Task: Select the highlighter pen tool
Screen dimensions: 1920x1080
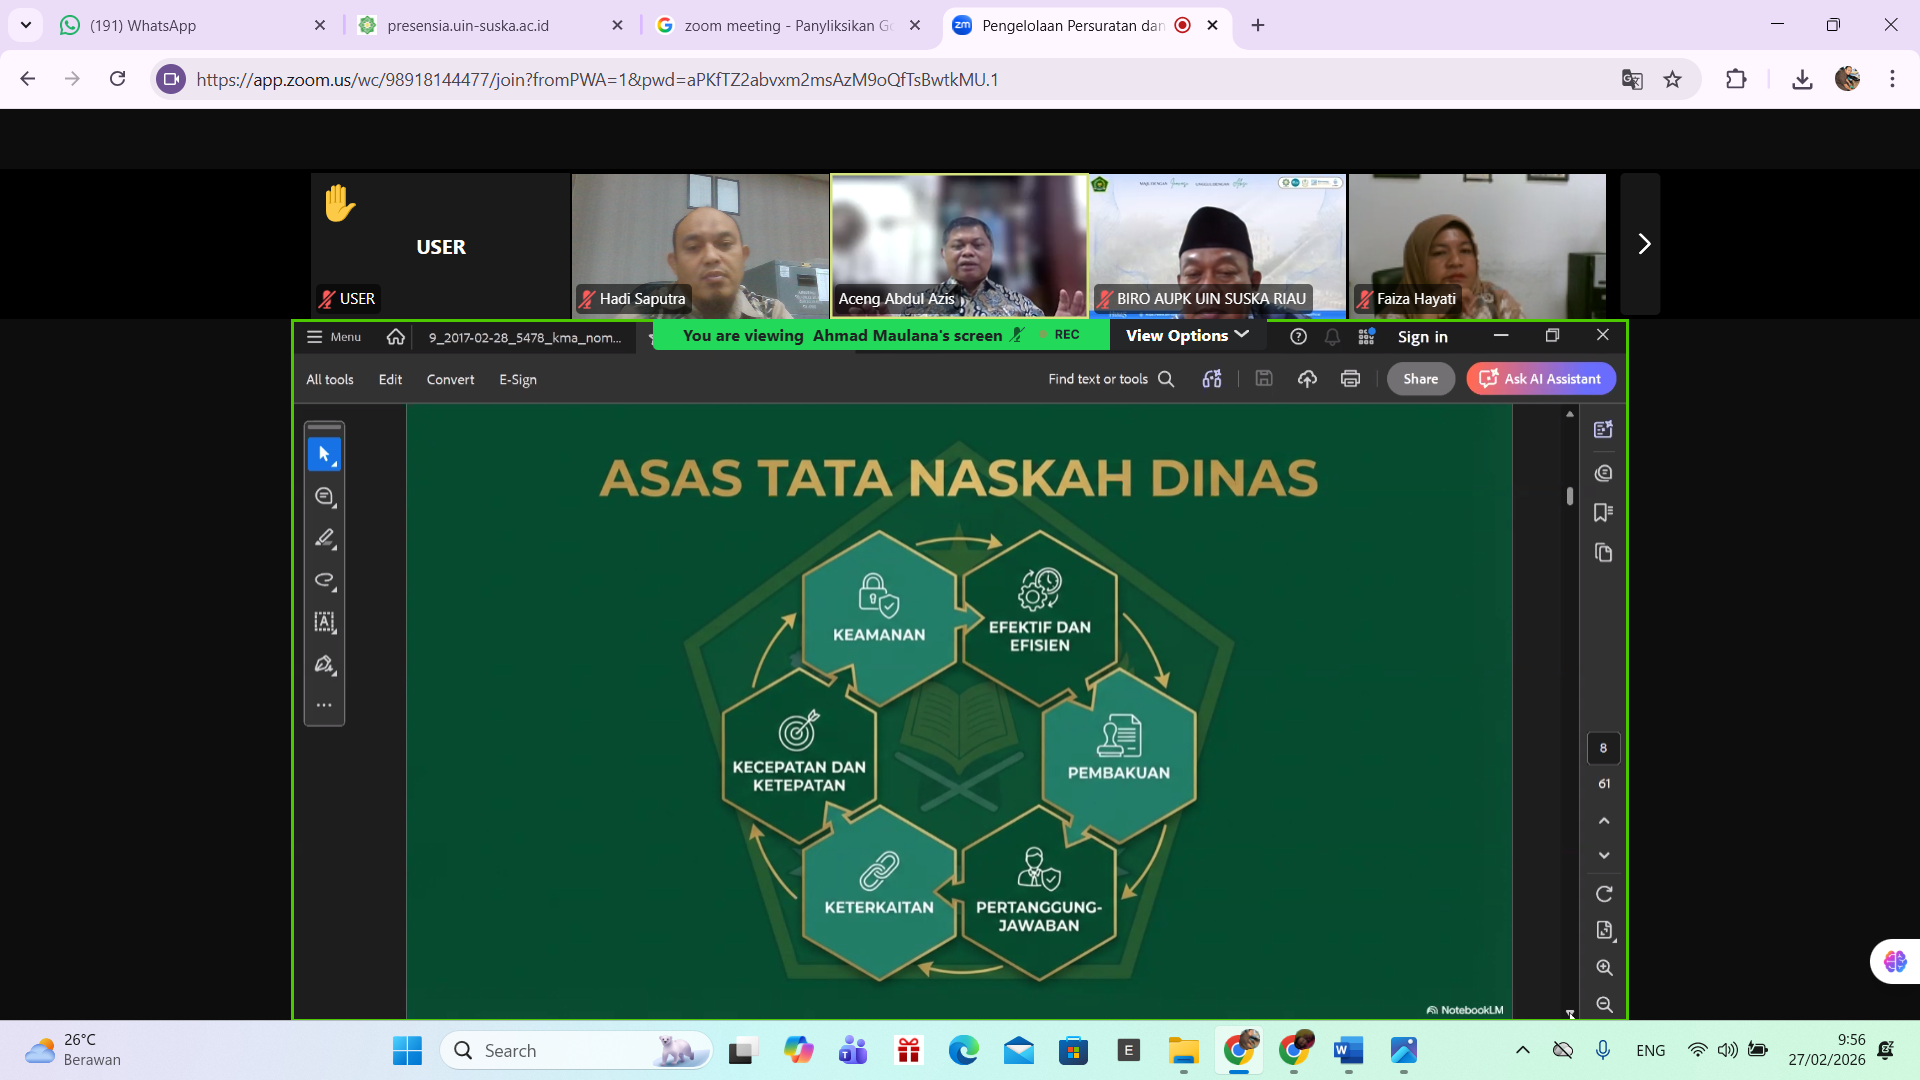Action: [x=324, y=539]
